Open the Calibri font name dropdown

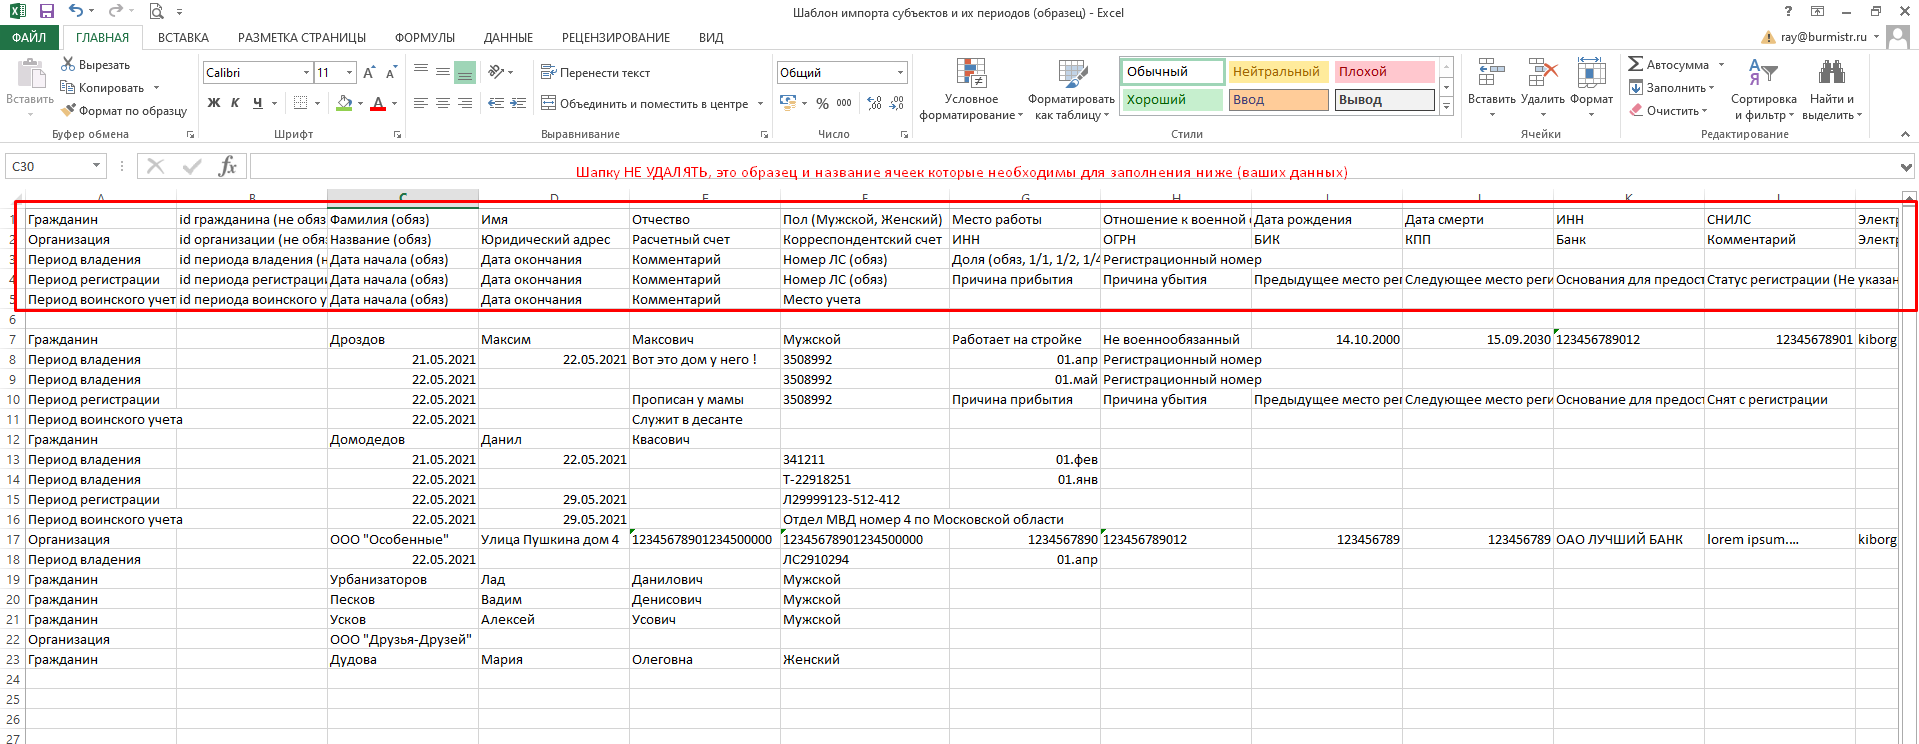click(x=306, y=73)
